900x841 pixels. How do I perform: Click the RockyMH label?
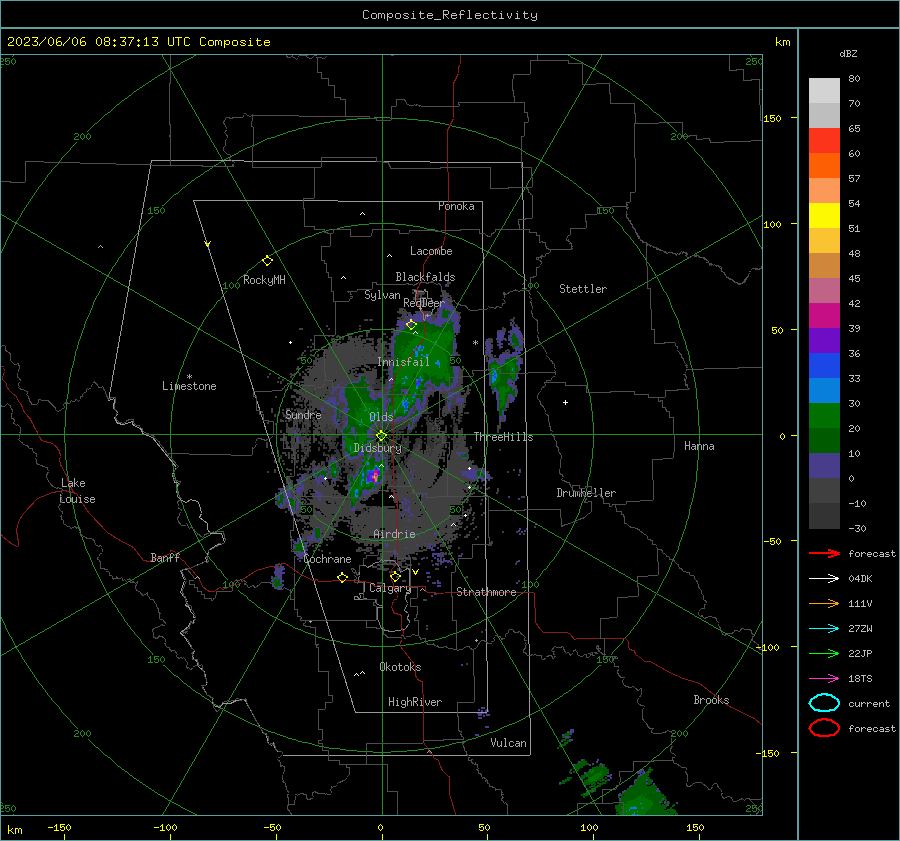click(264, 280)
